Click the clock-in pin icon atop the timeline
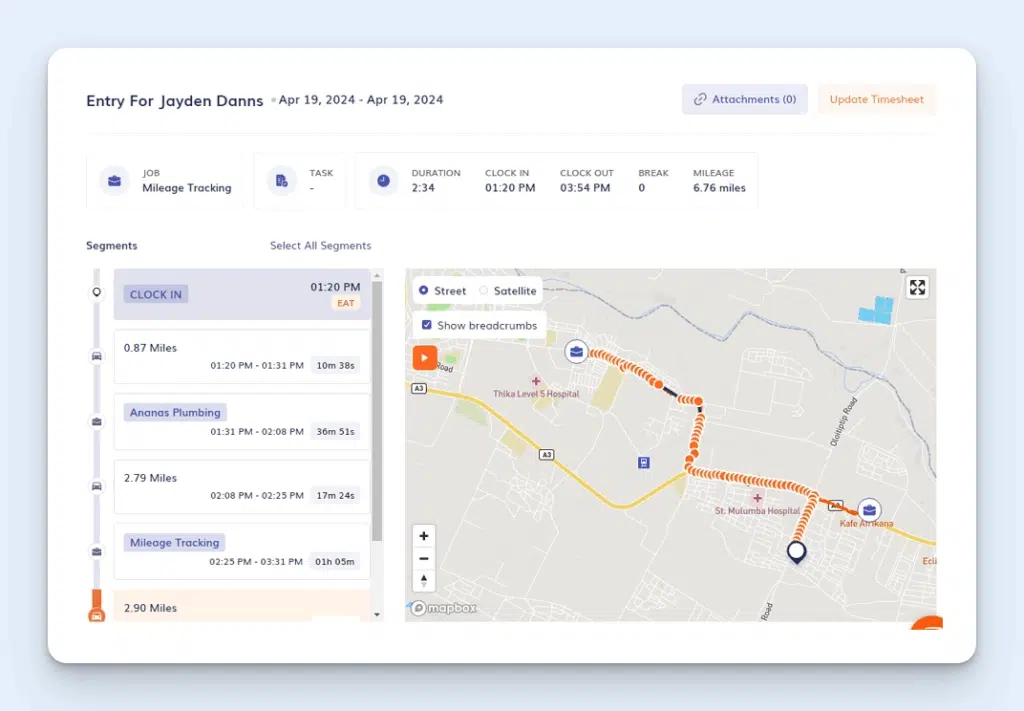 [96, 291]
